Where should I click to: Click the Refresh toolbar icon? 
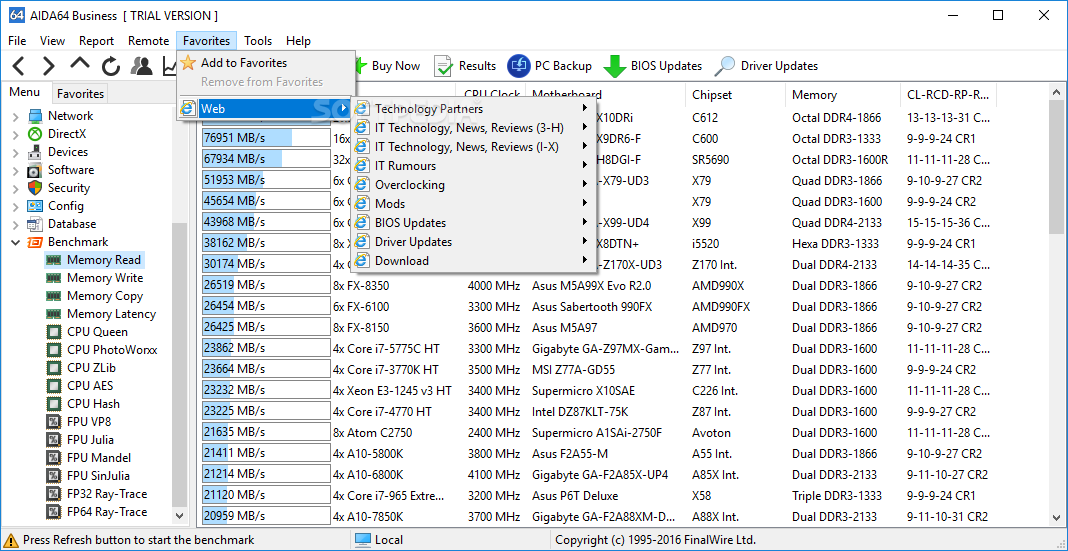(111, 66)
